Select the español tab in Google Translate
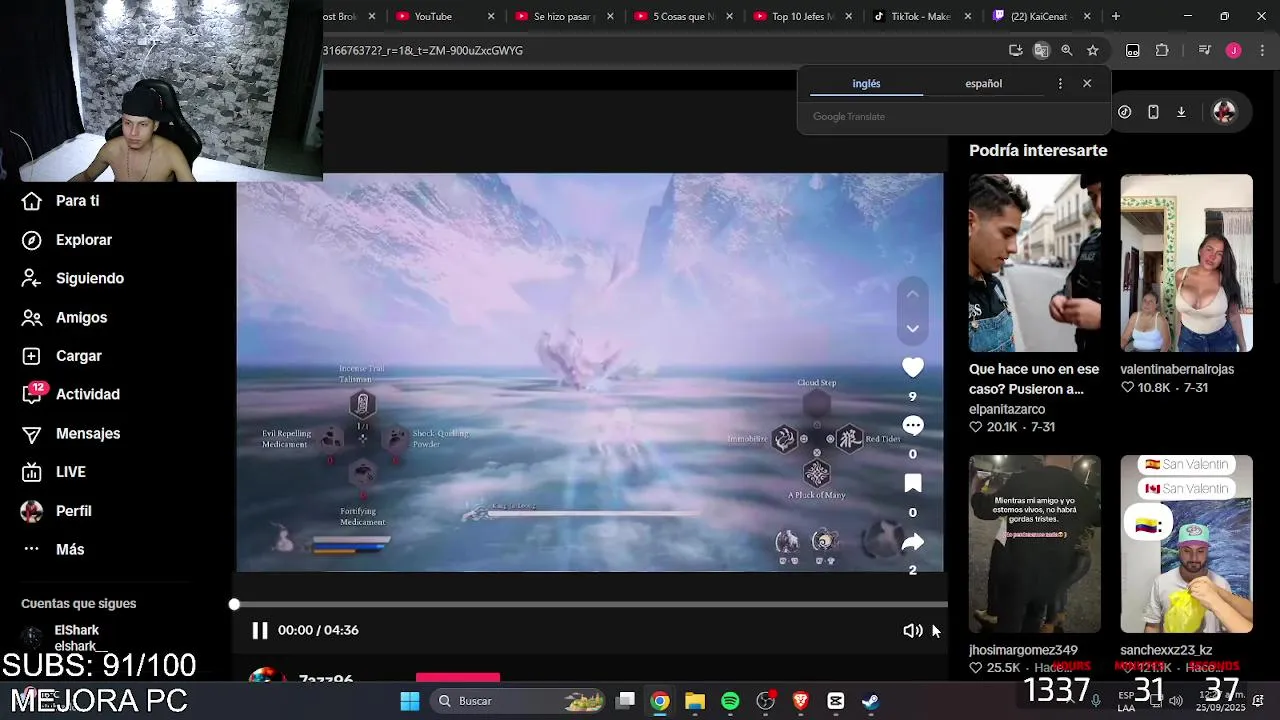Image resolution: width=1280 pixels, height=720 pixels. coord(983,84)
